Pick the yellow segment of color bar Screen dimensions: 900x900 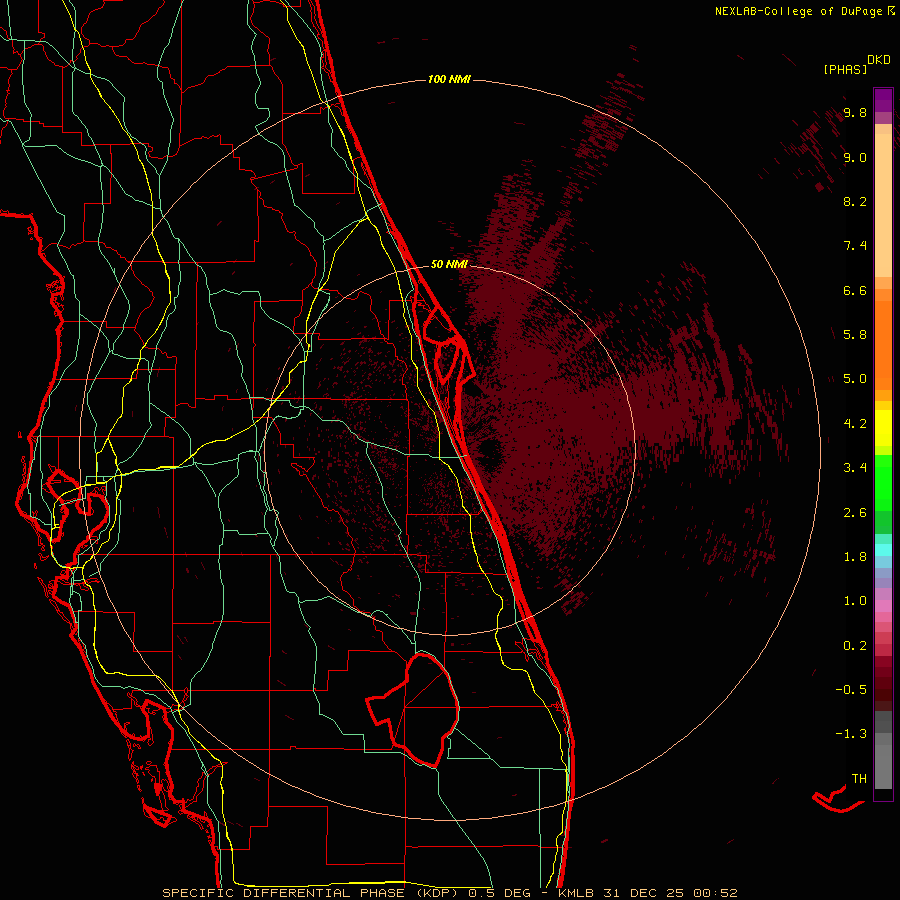(883, 428)
